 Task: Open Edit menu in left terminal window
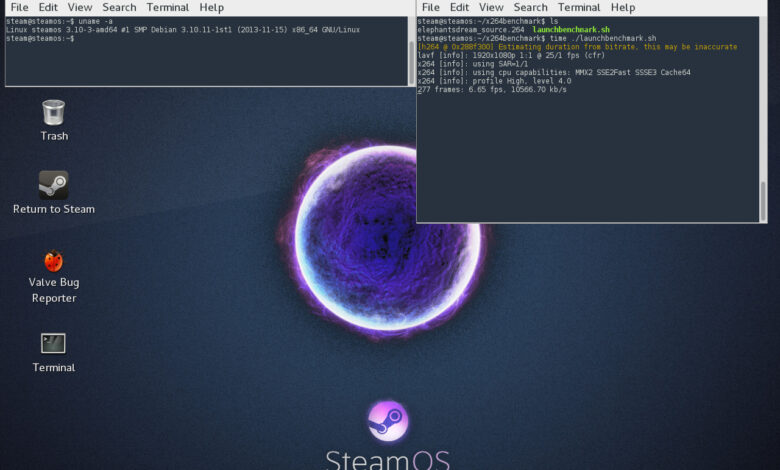pyautogui.click(x=48, y=7)
